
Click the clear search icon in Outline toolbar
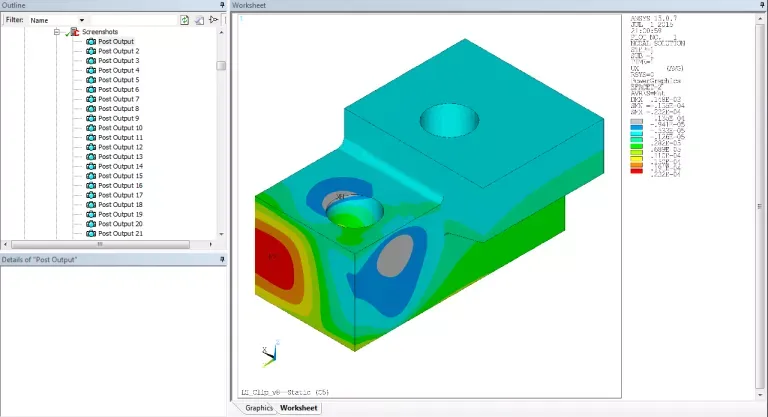coord(199,20)
